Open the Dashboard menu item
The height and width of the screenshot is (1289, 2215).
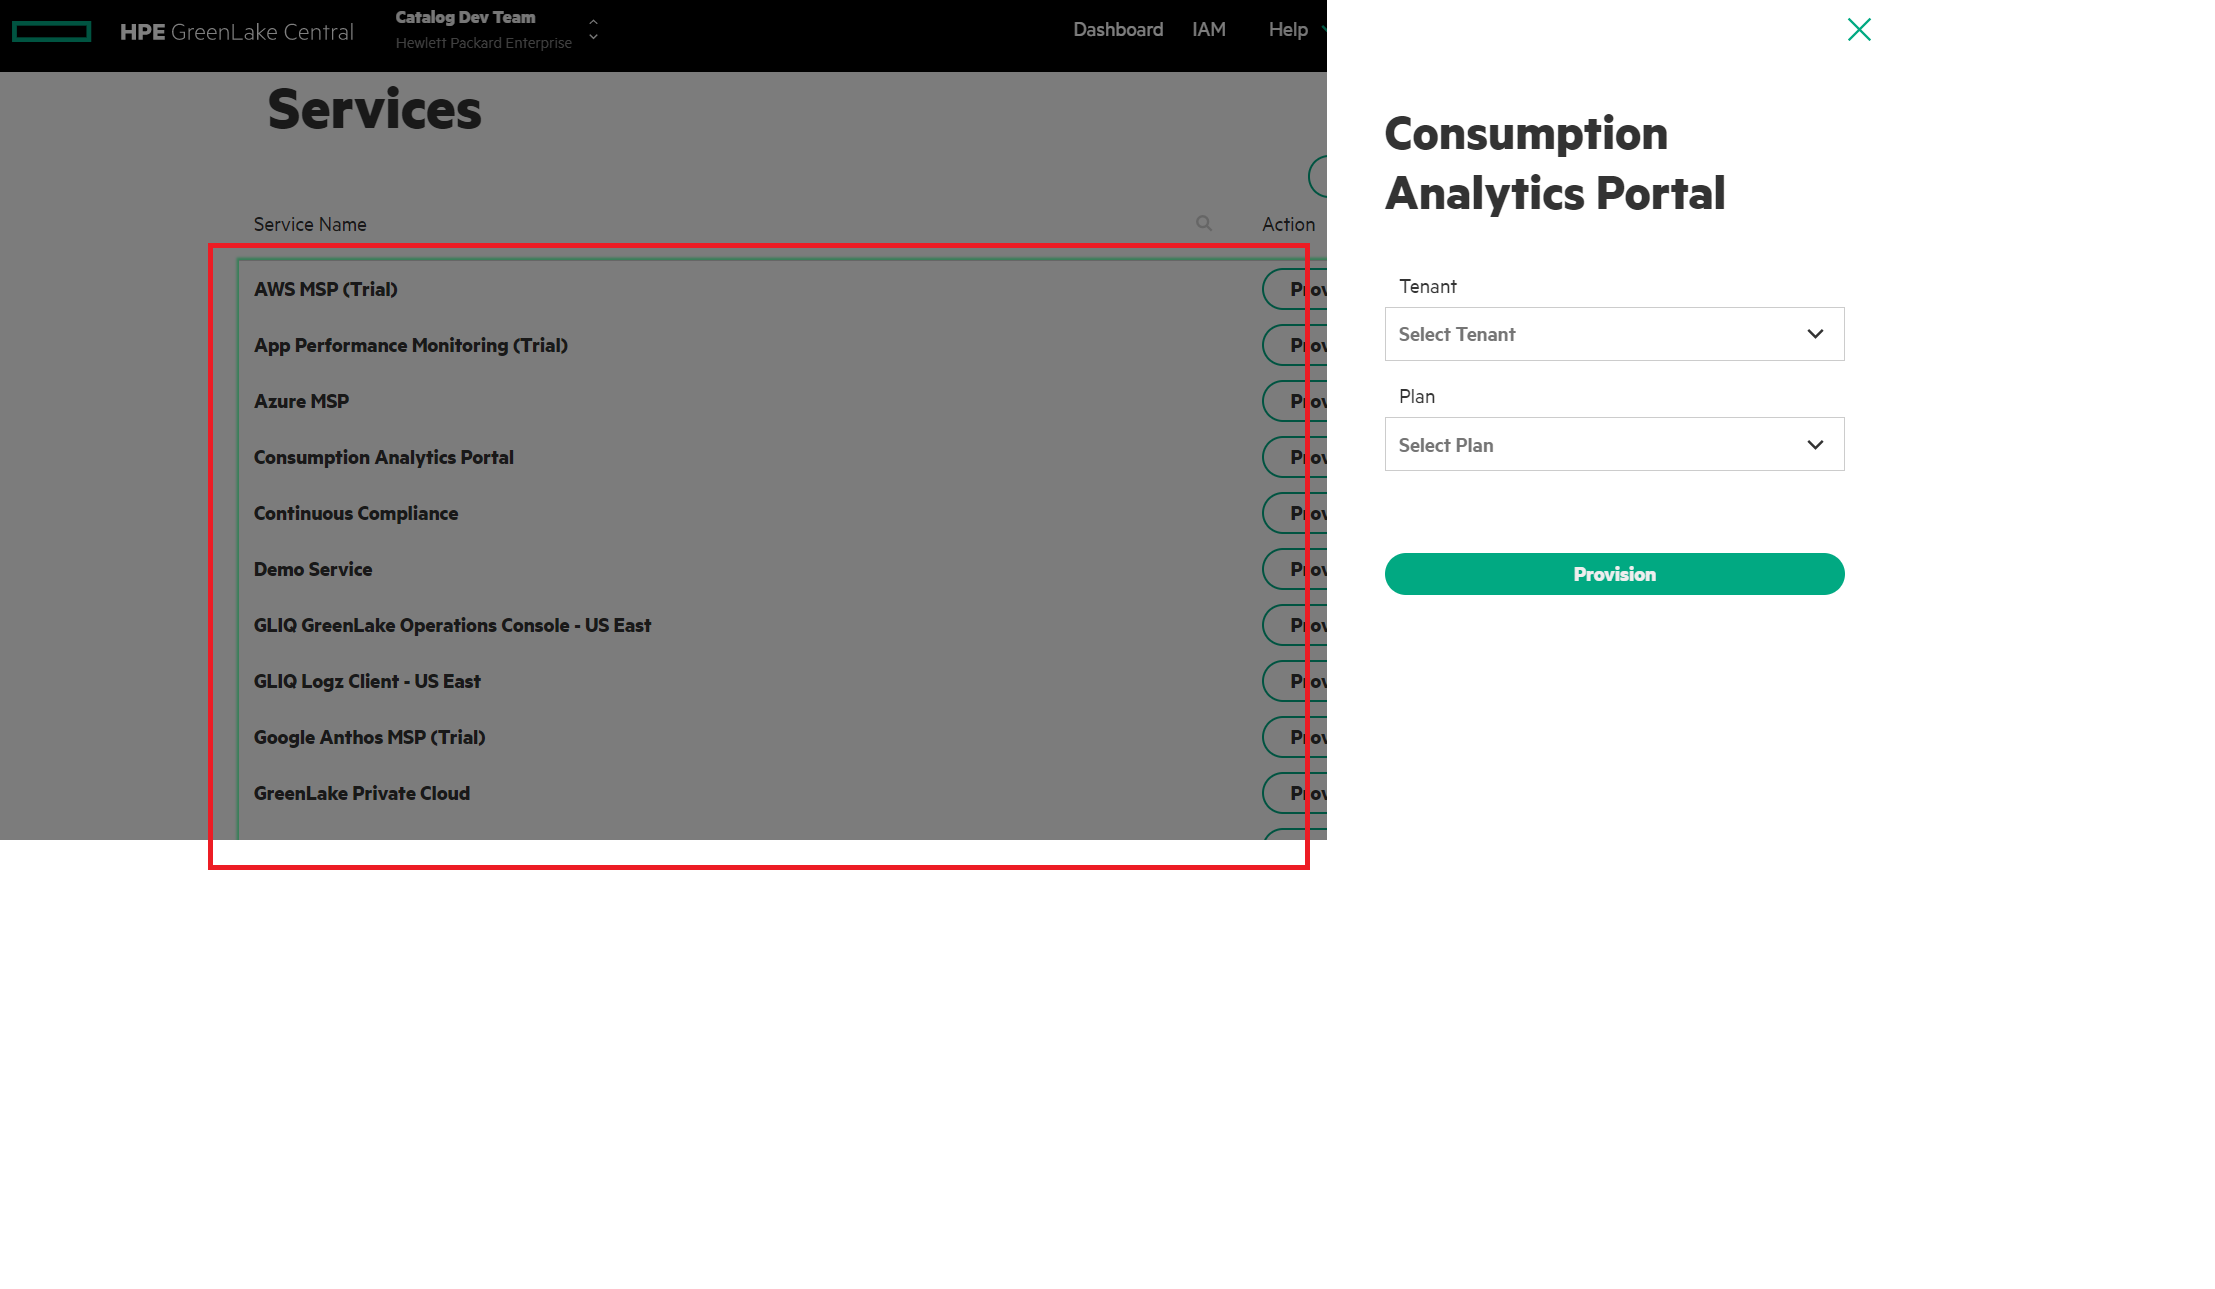pos(1117,29)
